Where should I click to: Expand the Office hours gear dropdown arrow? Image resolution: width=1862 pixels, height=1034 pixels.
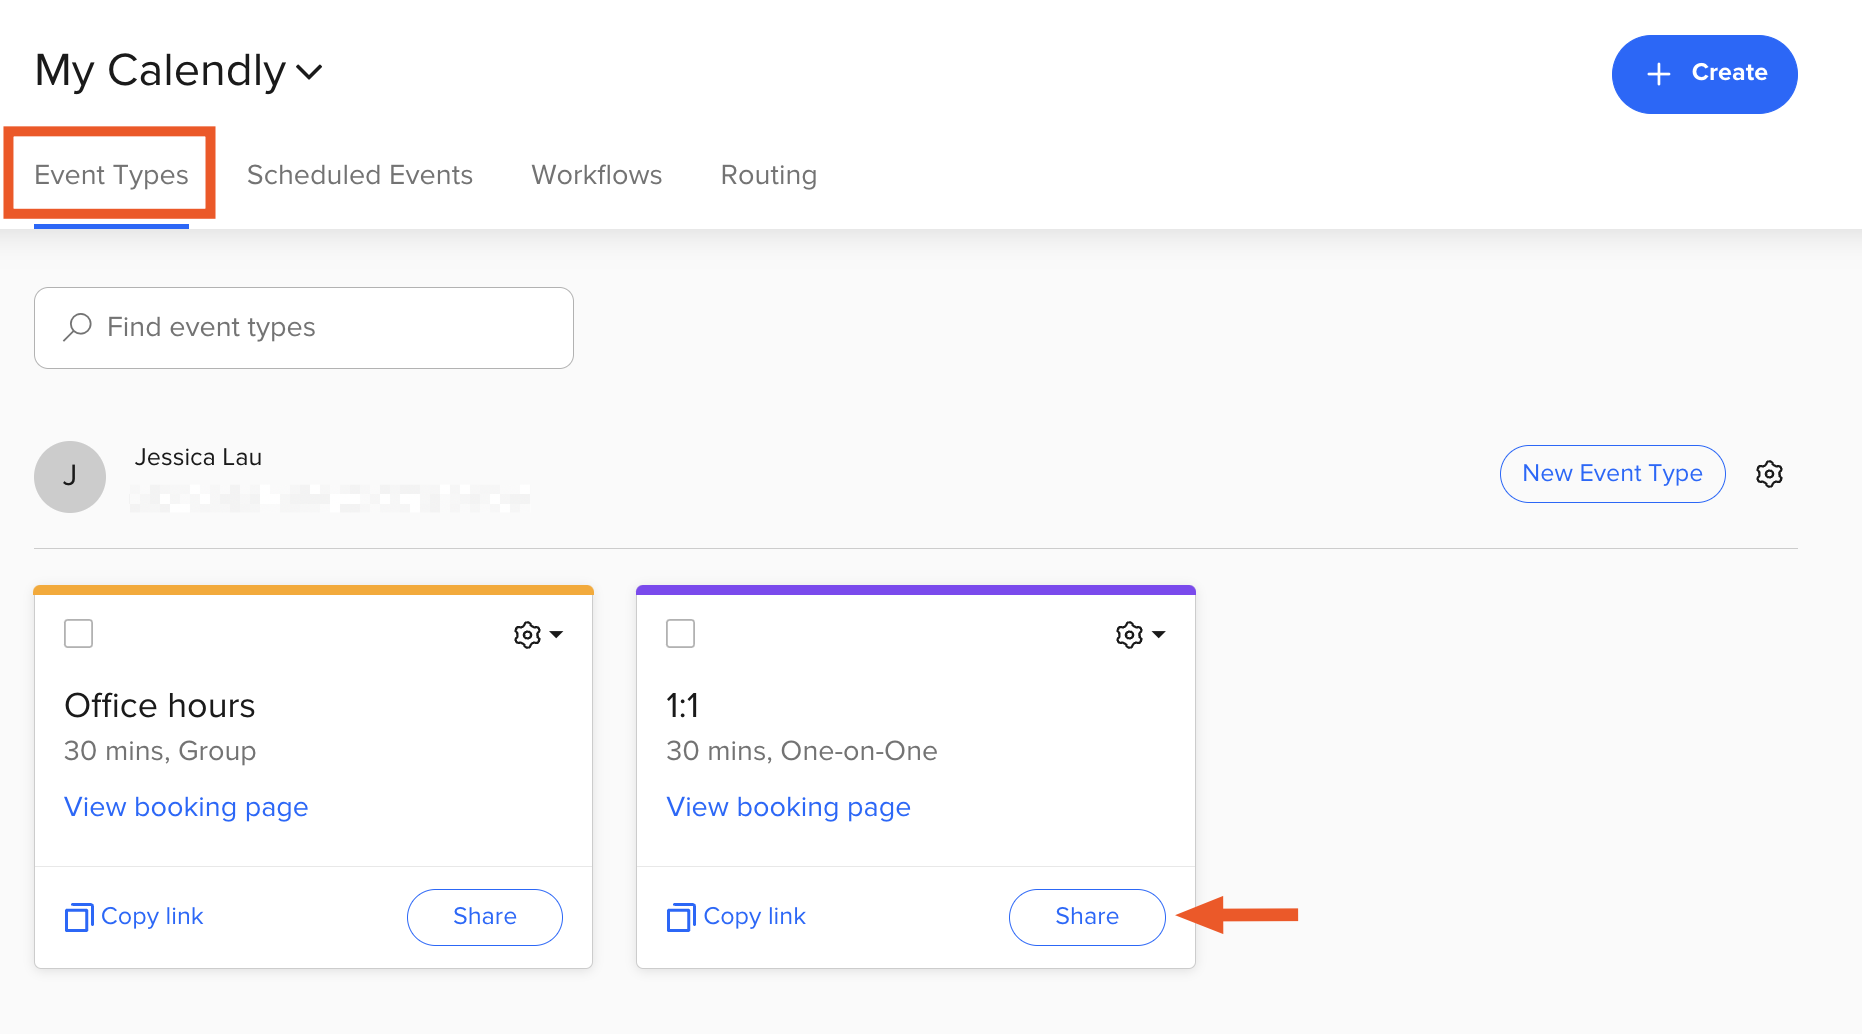tap(557, 634)
